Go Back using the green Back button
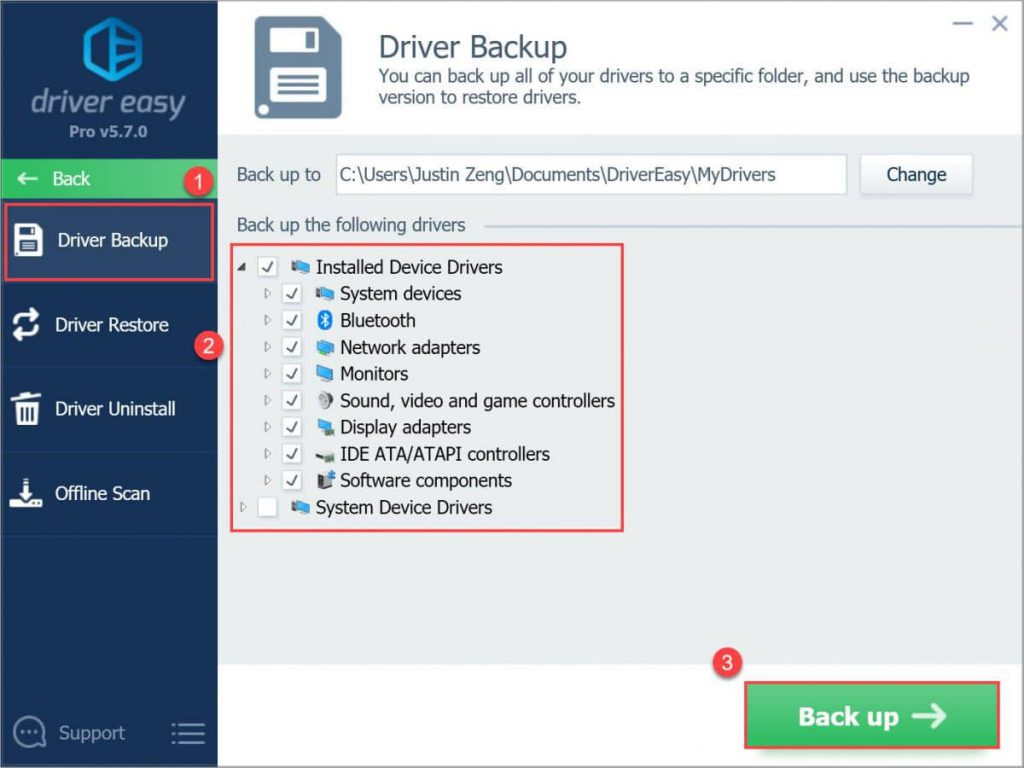Image resolution: width=1024 pixels, height=768 pixels. (x=109, y=179)
